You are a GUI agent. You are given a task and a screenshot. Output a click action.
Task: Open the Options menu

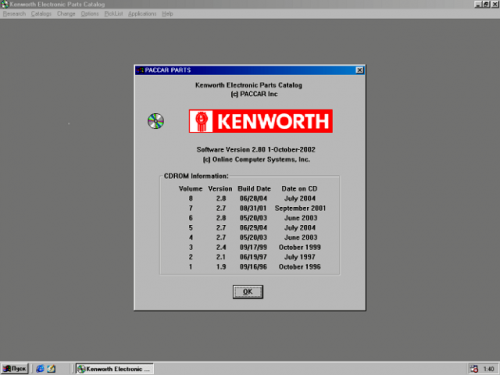pos(90,14)
